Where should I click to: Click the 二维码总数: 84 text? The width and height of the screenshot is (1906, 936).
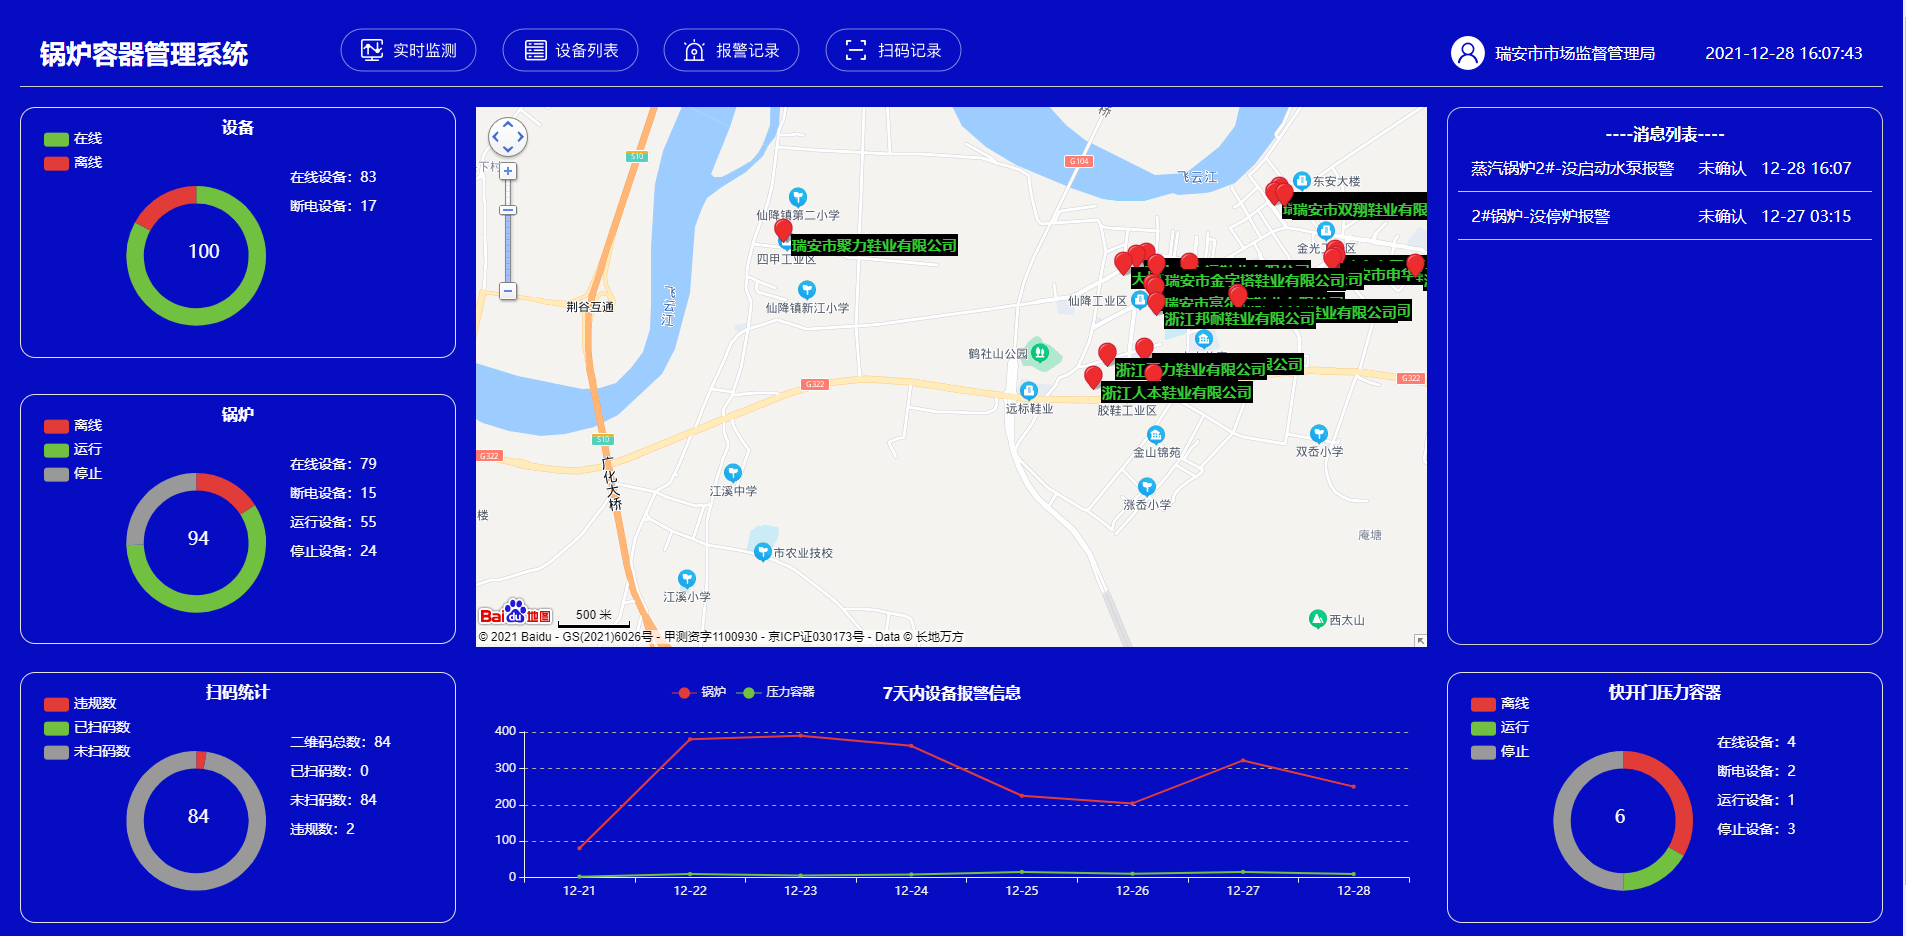click(340, 742)
